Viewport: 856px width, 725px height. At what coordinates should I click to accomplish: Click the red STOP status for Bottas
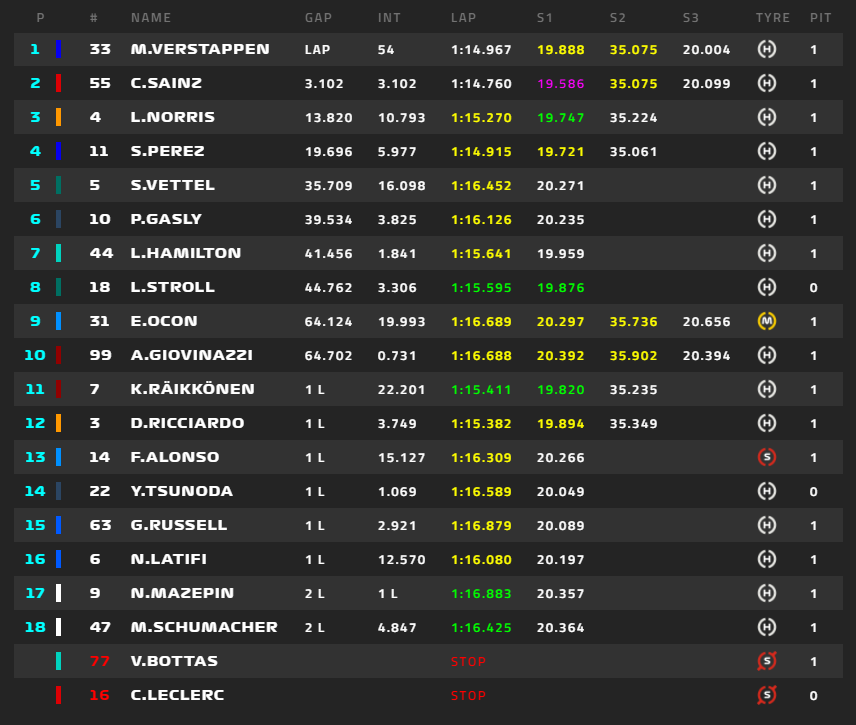pos(468,662)
